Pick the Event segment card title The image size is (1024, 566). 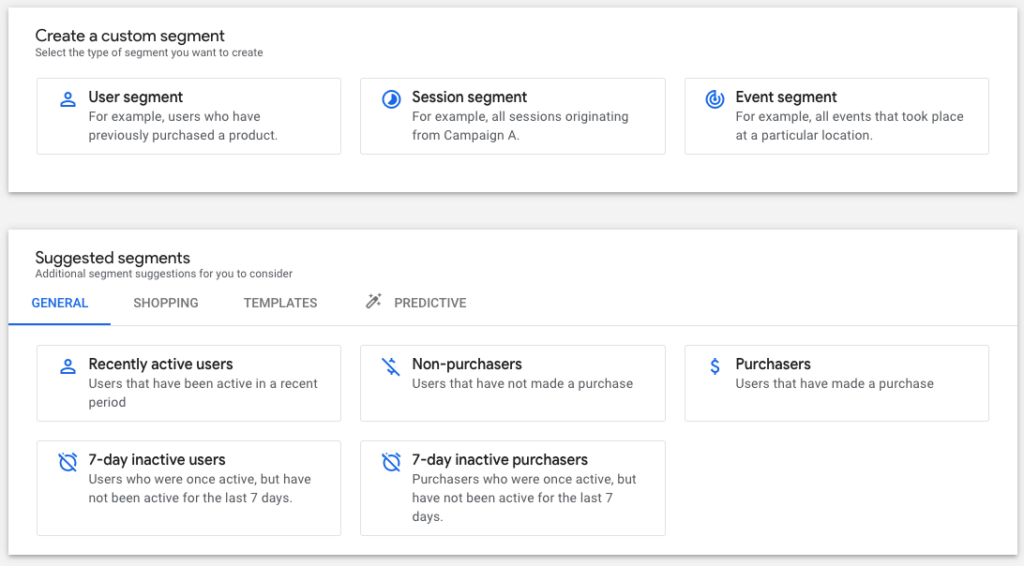click(x=786, y=97)
